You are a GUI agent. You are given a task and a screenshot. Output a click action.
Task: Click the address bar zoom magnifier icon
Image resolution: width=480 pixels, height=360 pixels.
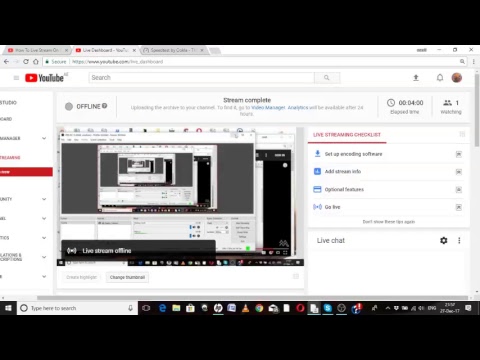tap(462, 62)
